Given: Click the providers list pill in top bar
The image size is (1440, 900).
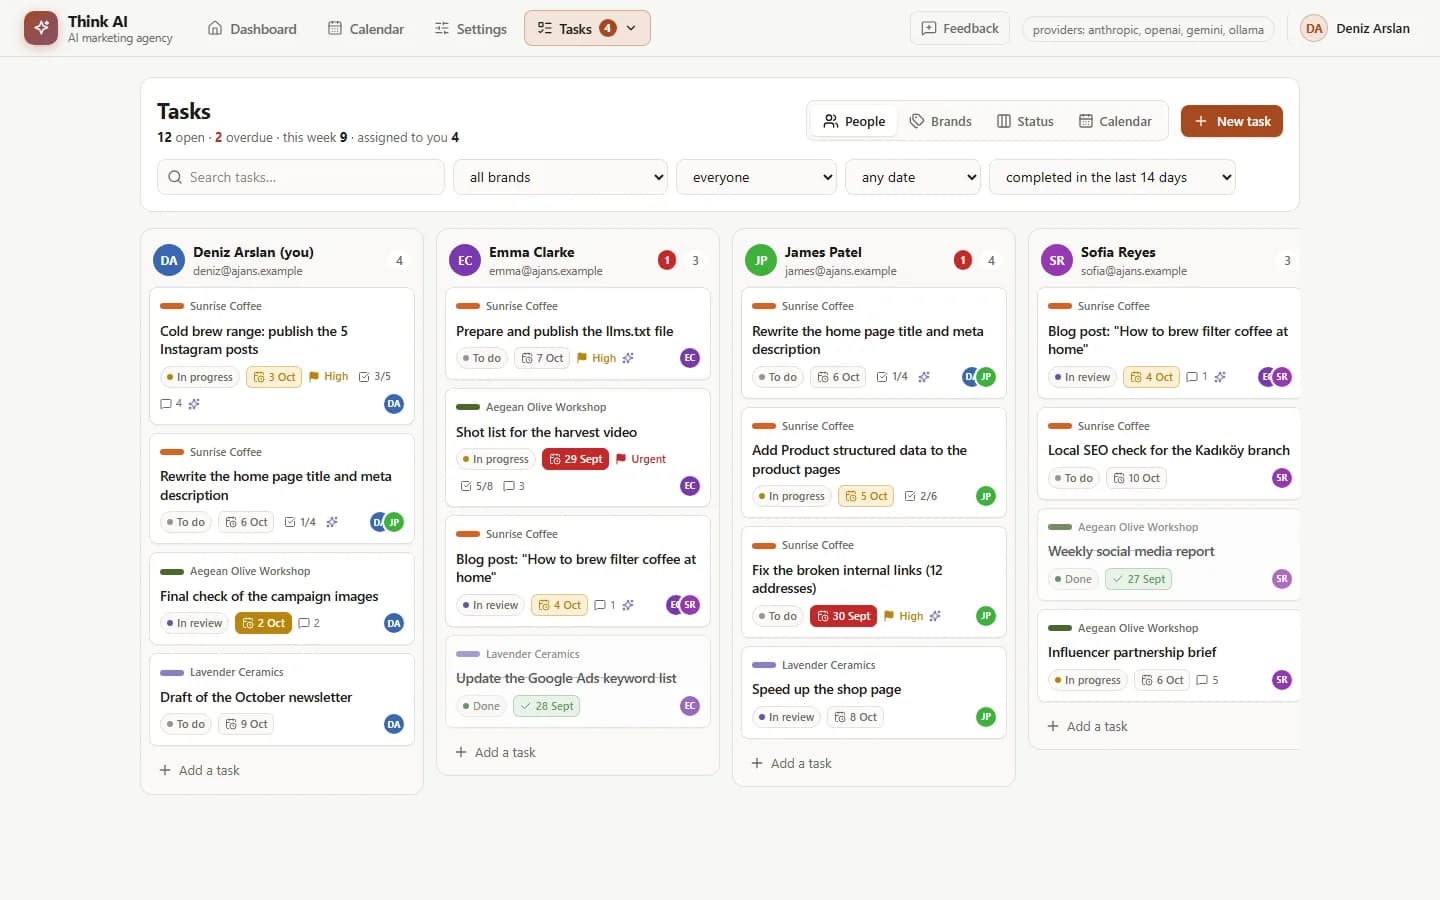Looking at the screenshot, I should pos(1148,29).
